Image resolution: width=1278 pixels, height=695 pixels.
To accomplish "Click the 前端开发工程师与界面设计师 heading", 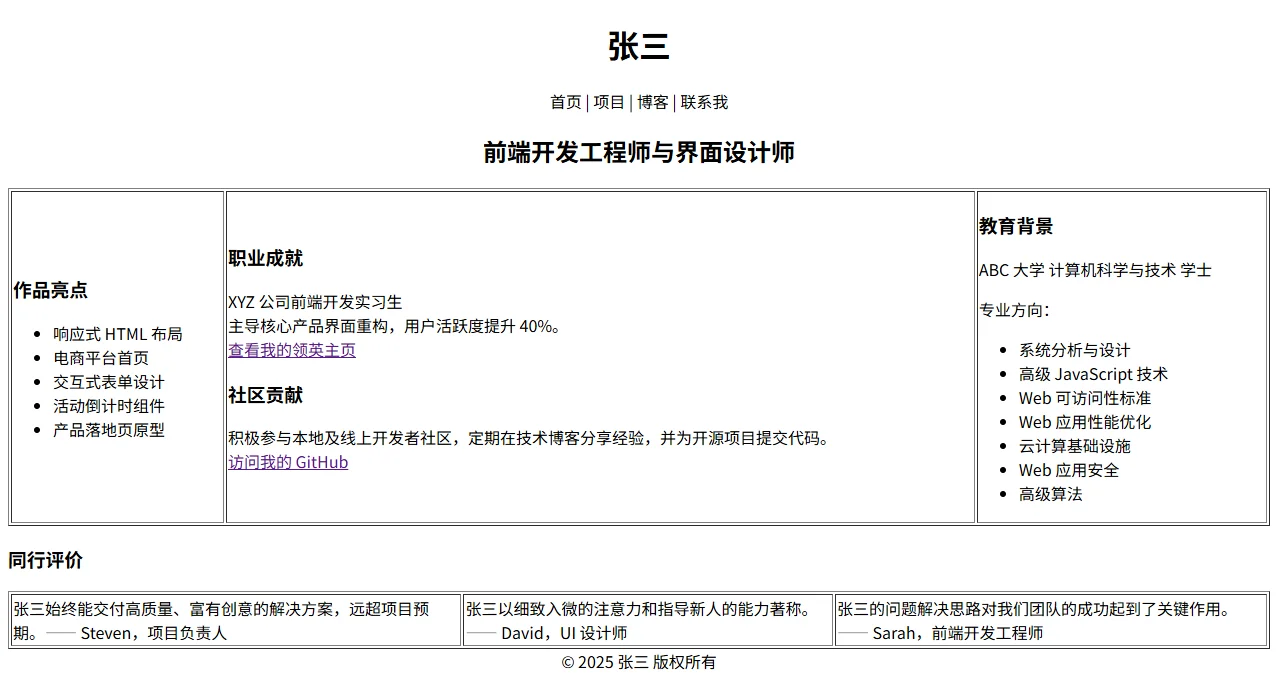I will click(638, 152).
